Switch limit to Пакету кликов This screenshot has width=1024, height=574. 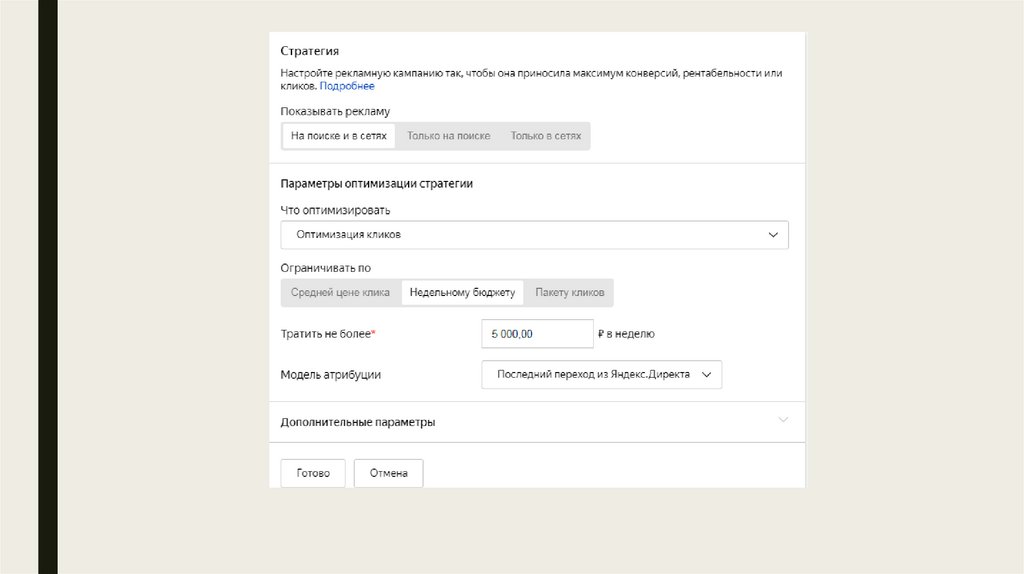point(569,293)
